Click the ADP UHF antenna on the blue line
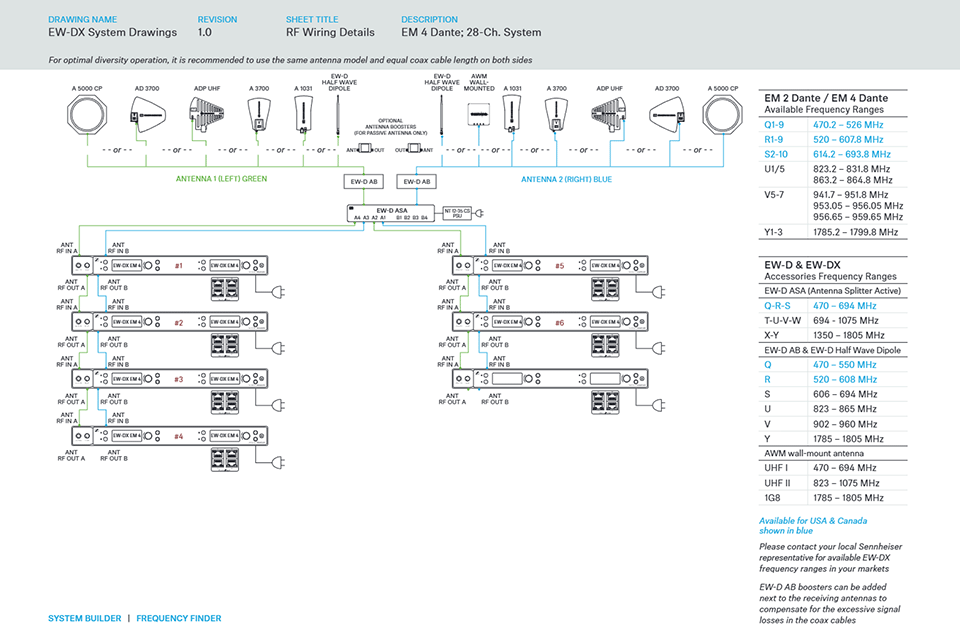960x640 pixels. coord(609,115)
